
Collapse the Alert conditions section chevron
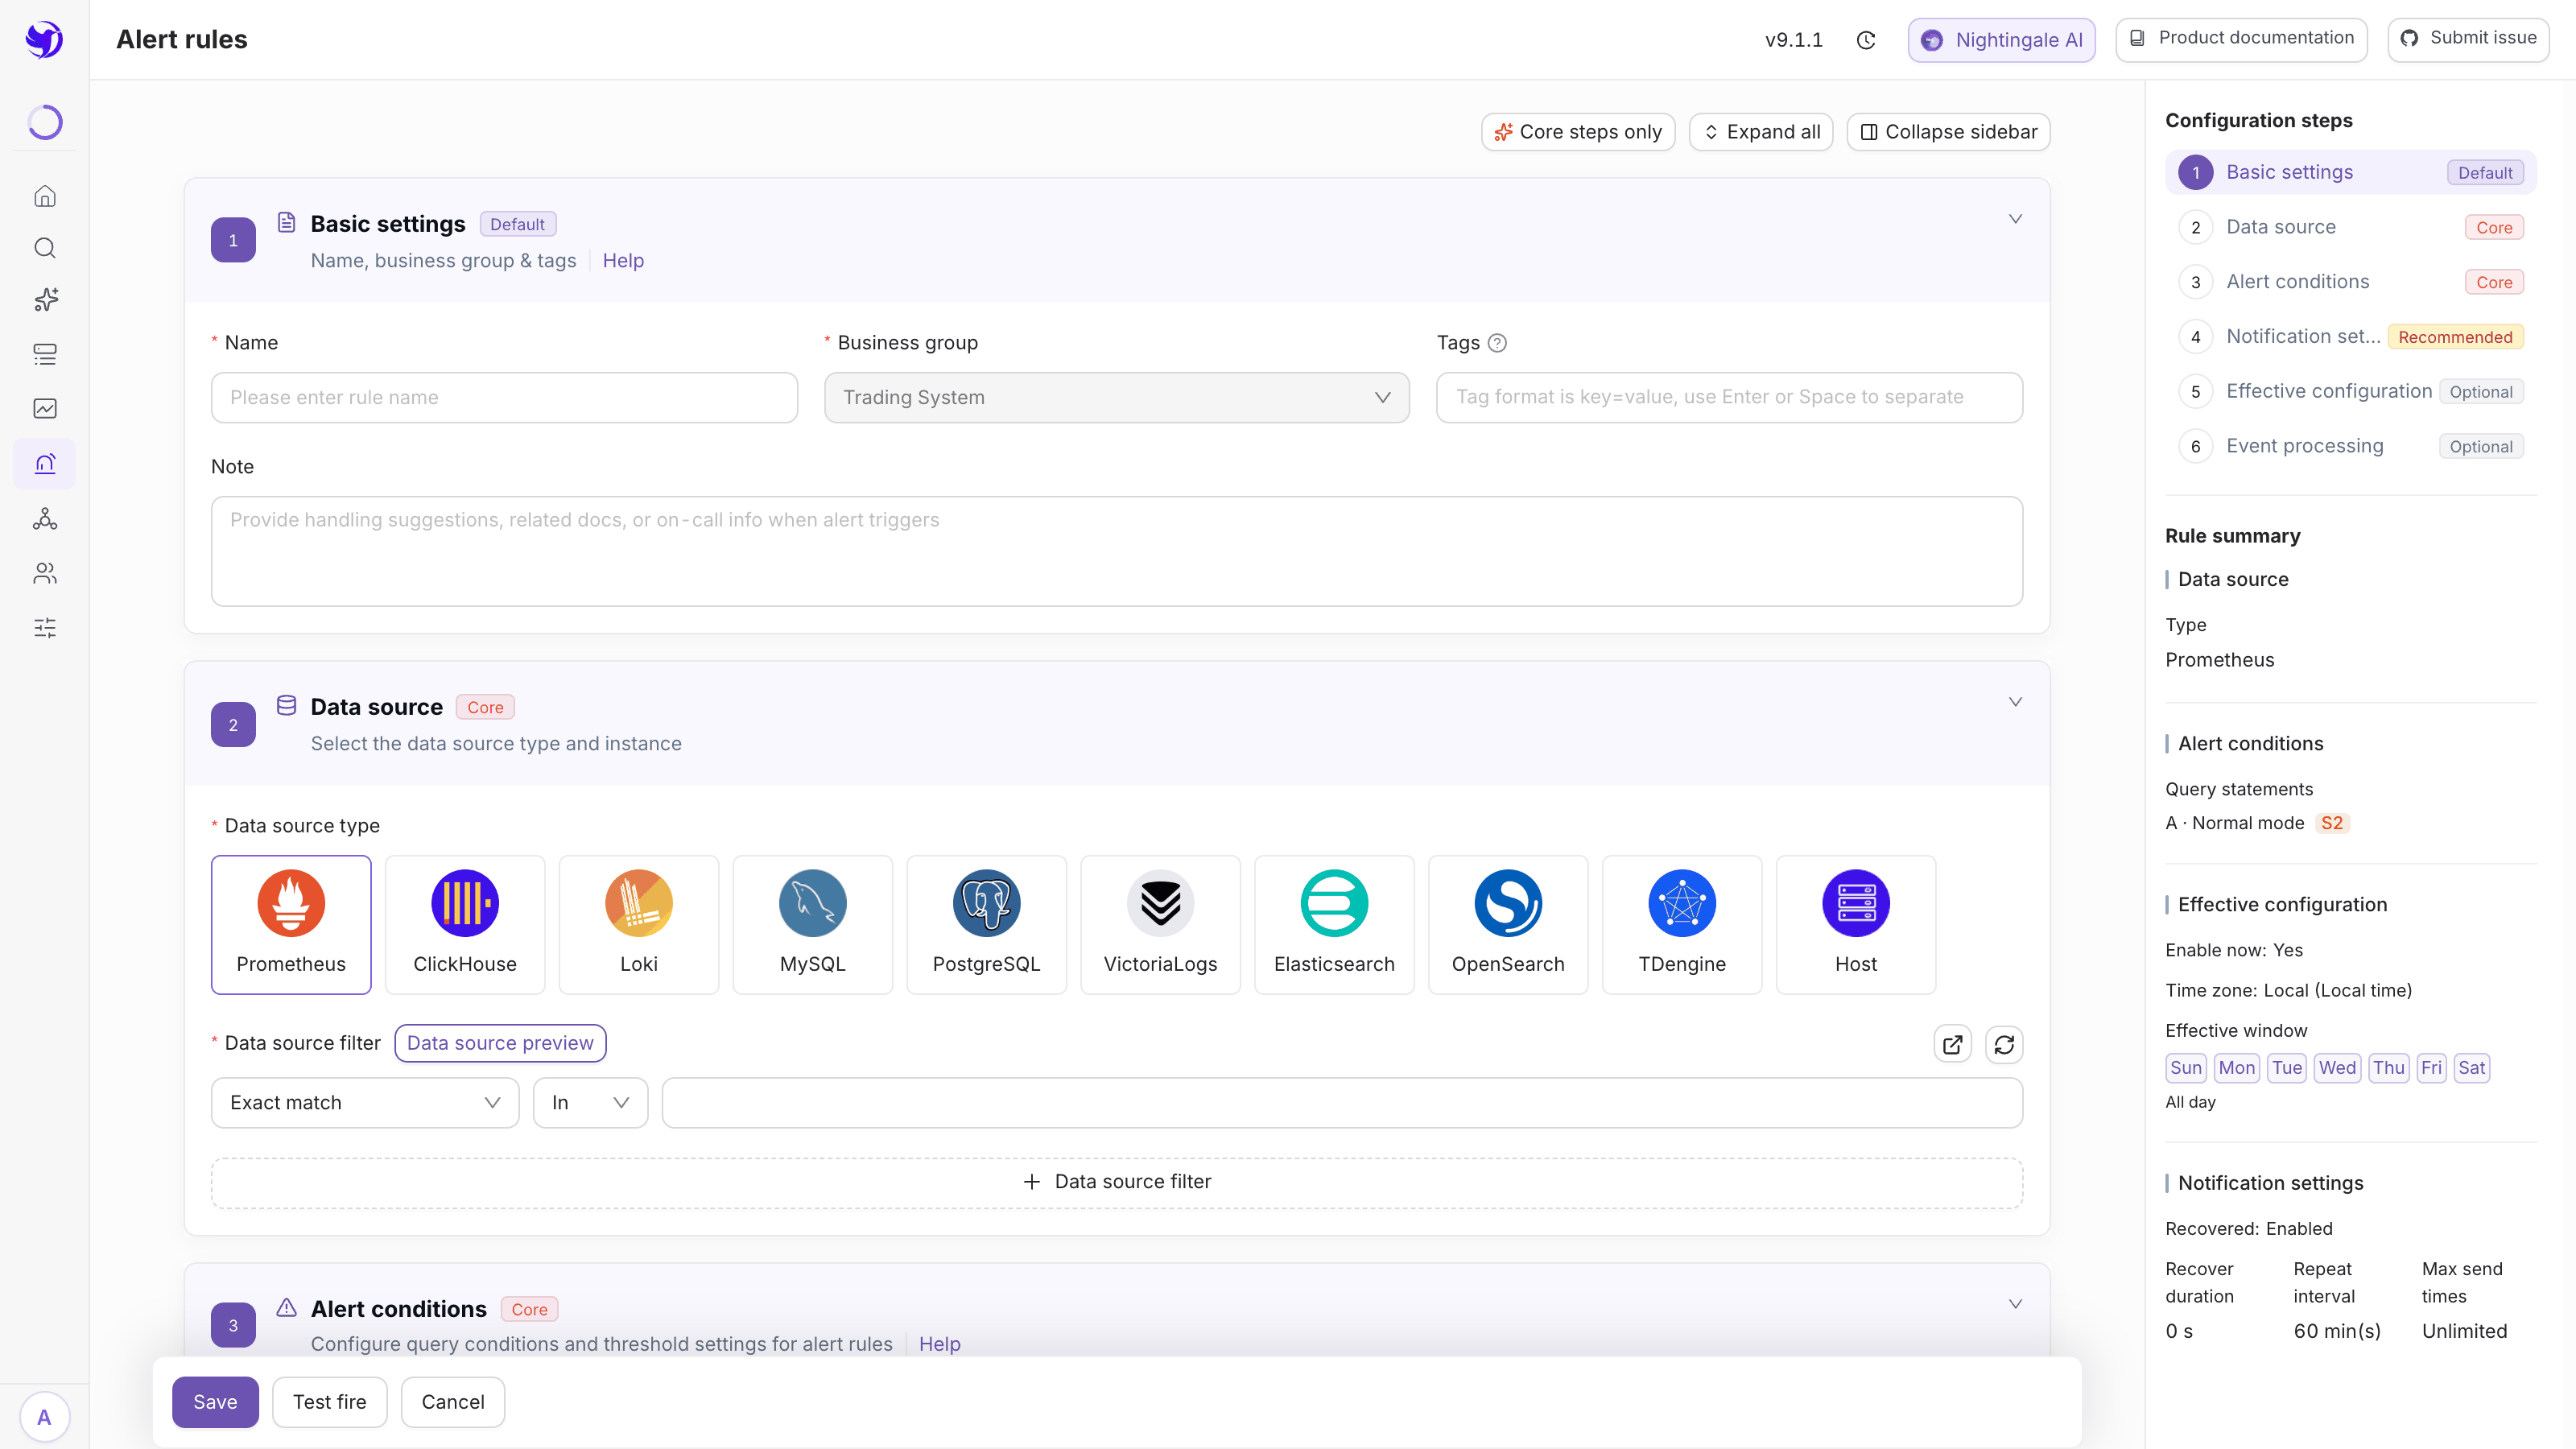[2015, 1304]
